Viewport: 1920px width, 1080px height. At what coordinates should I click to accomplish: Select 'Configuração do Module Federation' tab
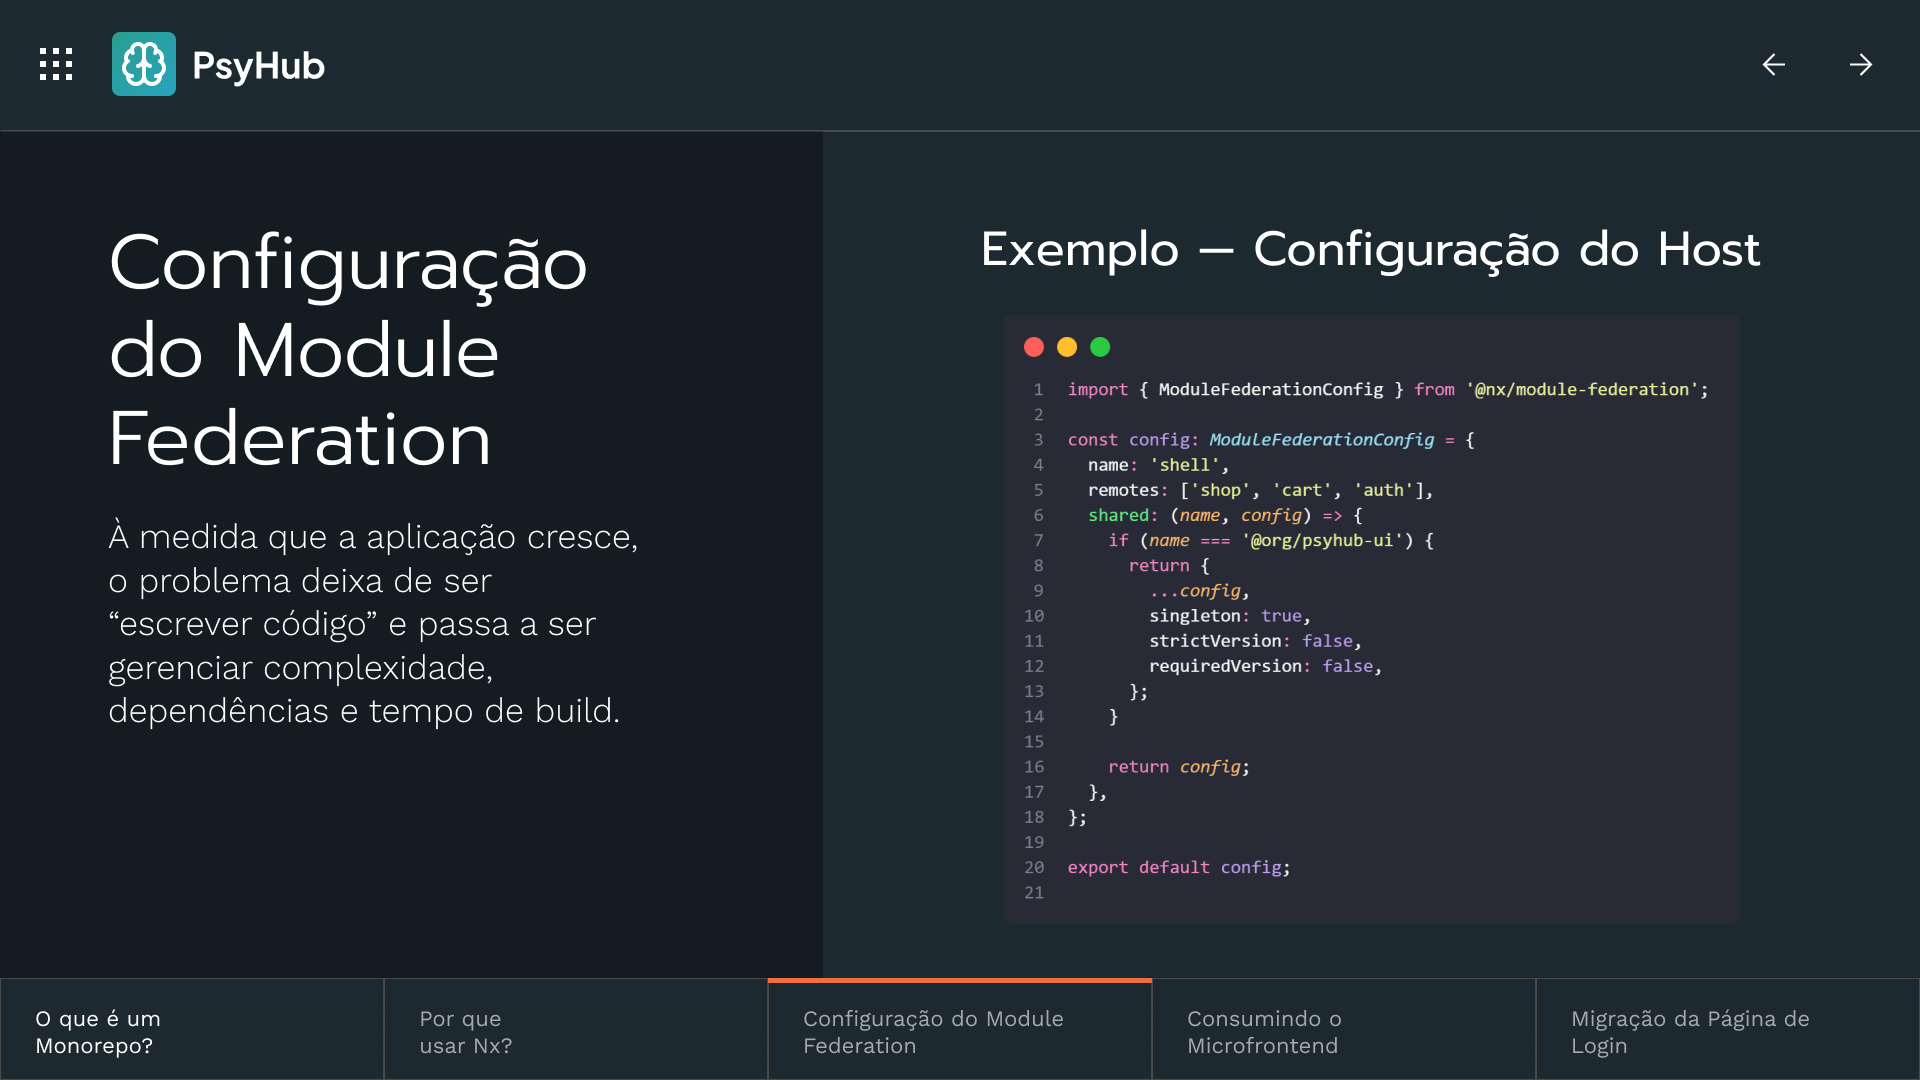point(959,1031)
